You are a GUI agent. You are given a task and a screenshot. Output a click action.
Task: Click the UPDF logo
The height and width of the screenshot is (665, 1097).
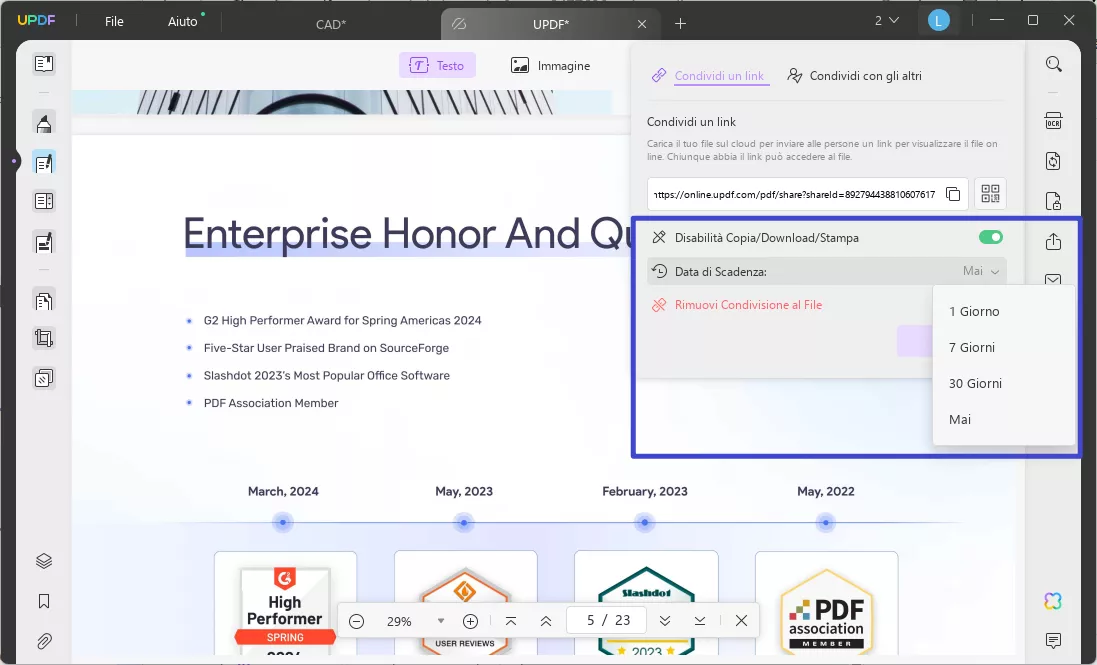36,20
